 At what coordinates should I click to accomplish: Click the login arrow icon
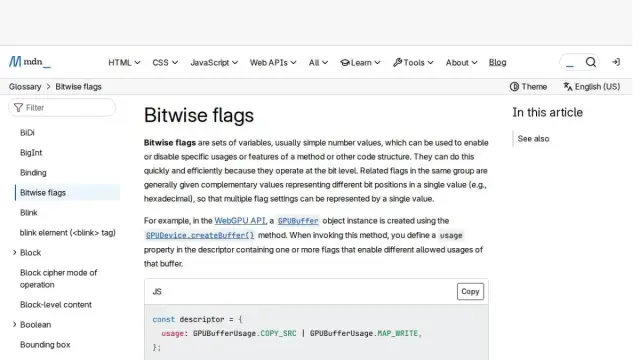pos(616,62)
